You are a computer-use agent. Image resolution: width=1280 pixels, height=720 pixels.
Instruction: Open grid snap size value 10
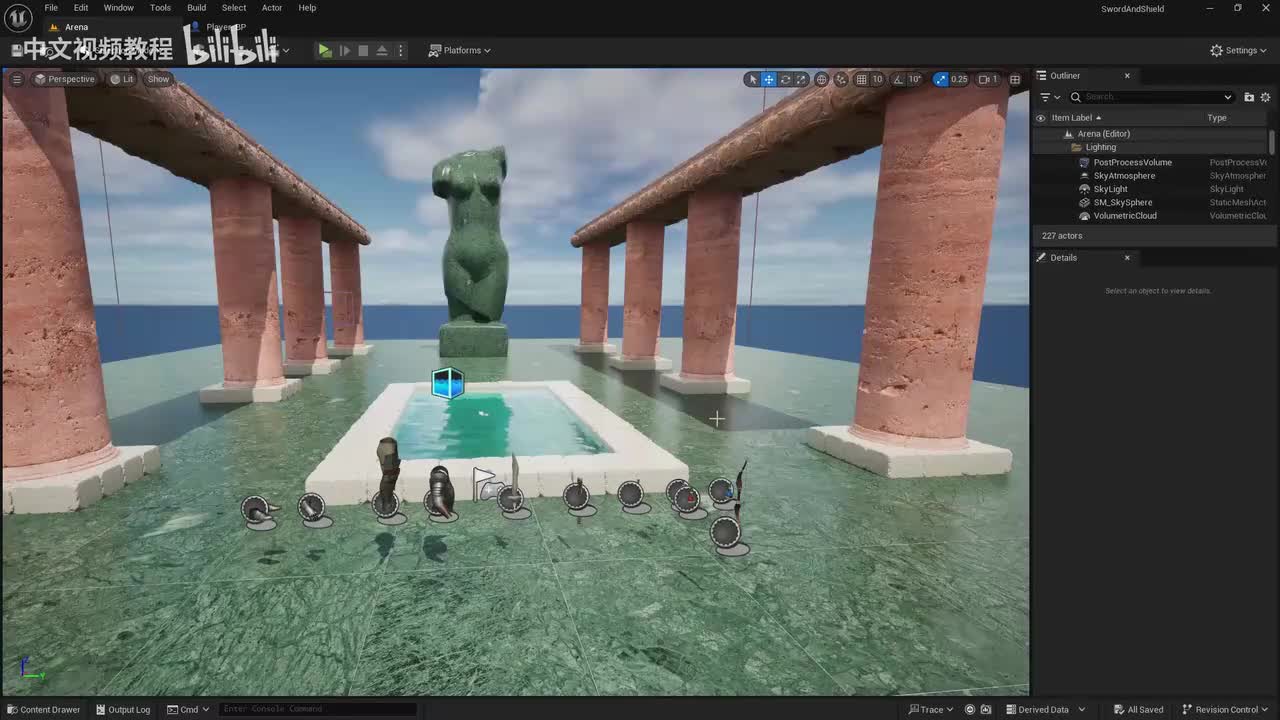click(877, 79)
